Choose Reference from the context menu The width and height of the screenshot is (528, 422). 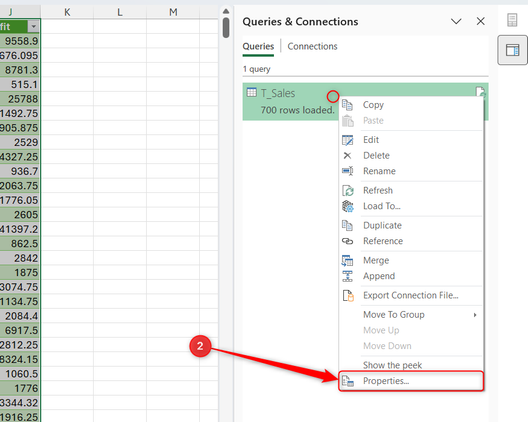point(411,241)
